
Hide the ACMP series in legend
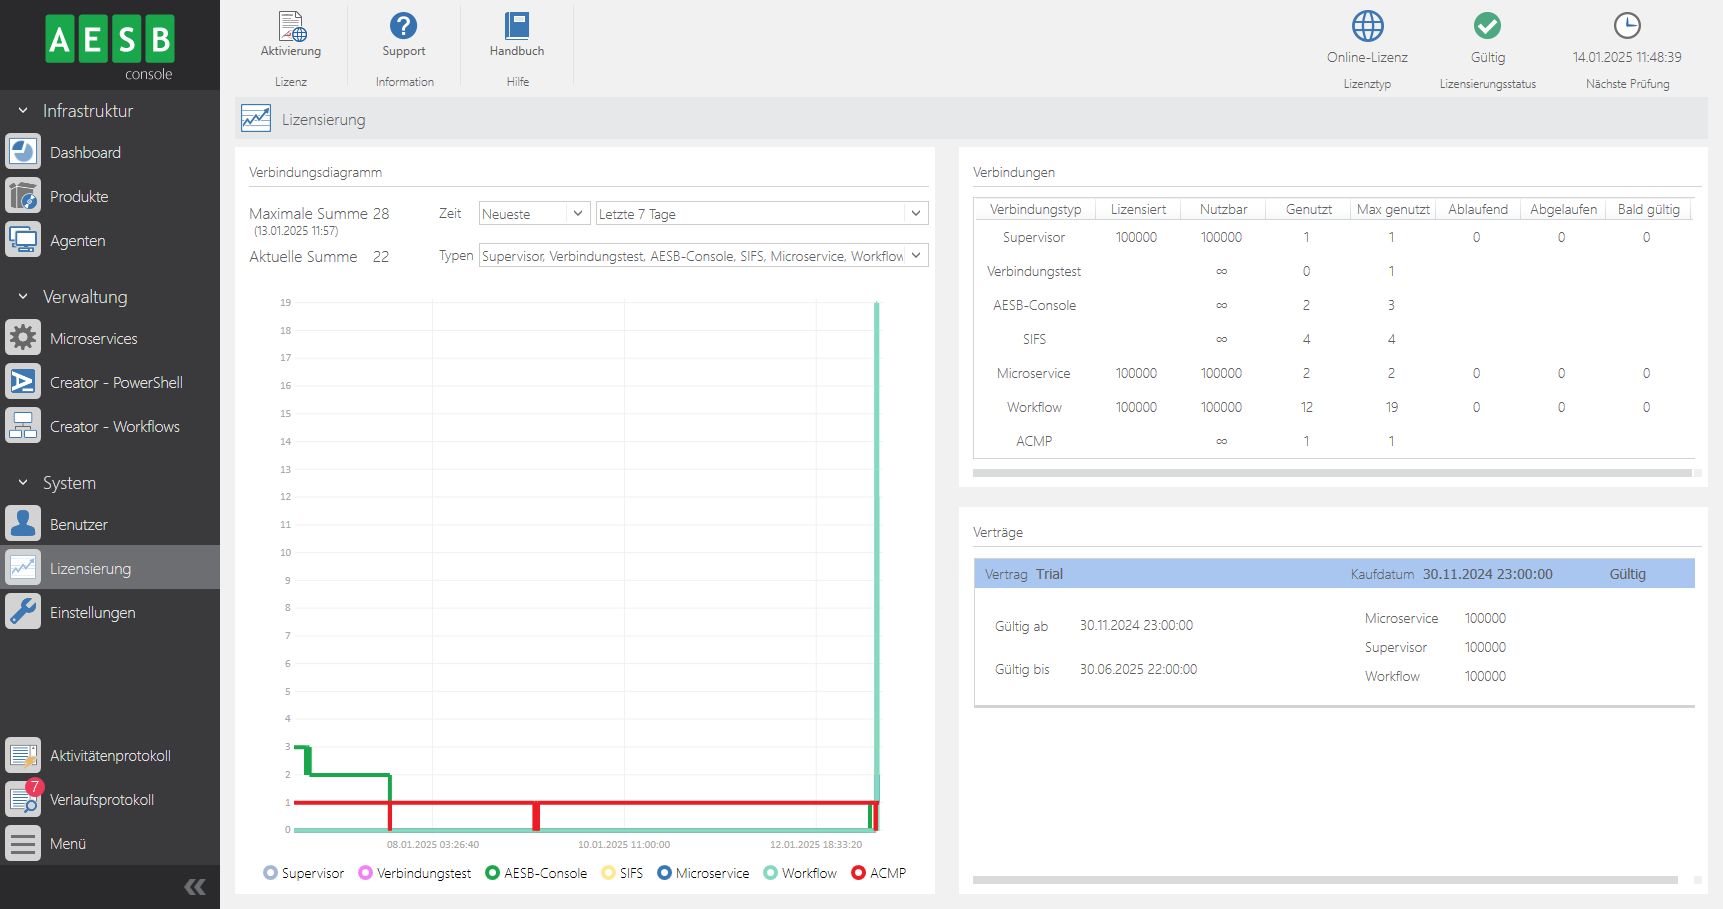click(878, 873)
